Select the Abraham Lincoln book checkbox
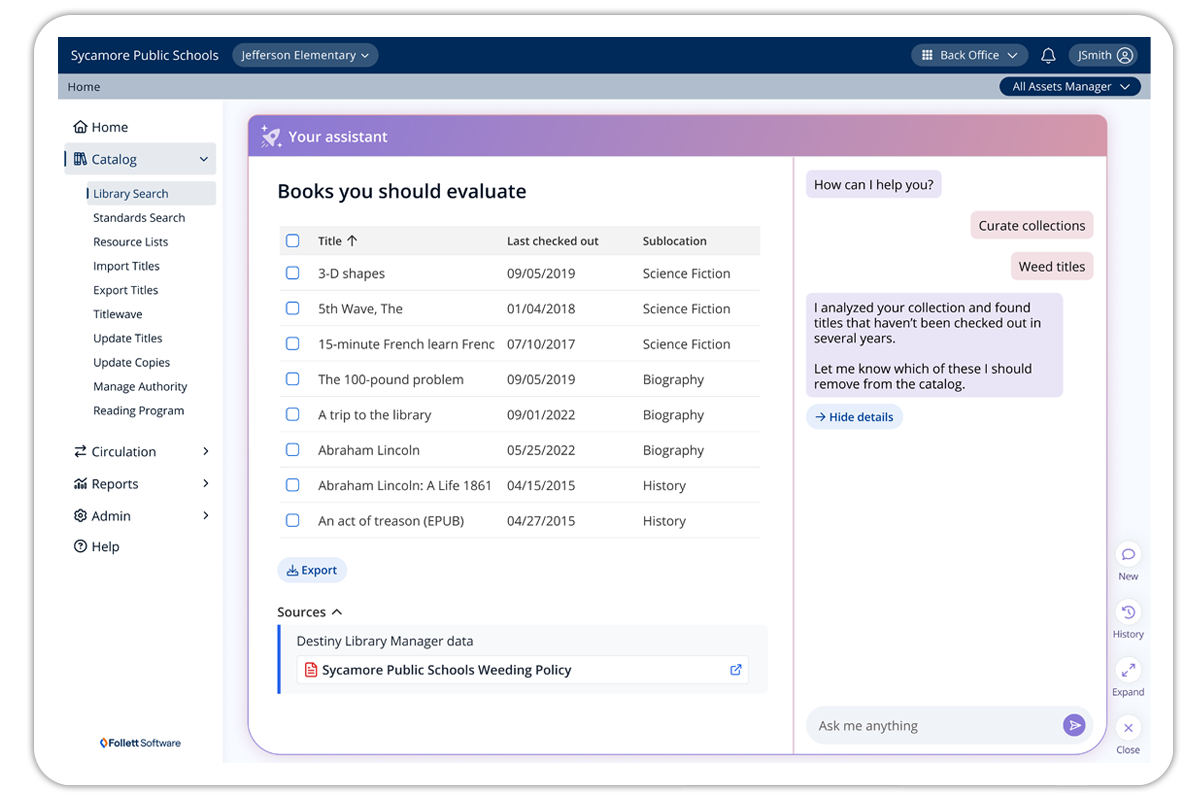The image size is (1200, 800). click(293, 450)
